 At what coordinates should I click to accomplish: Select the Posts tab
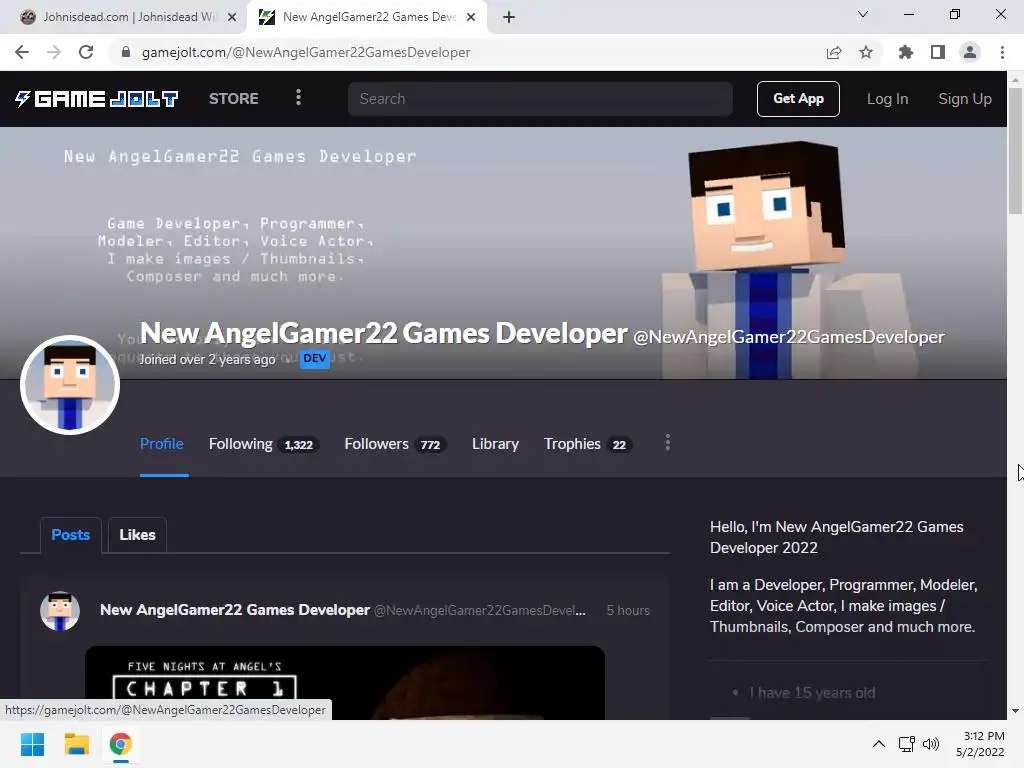click(x=71, y=535)
